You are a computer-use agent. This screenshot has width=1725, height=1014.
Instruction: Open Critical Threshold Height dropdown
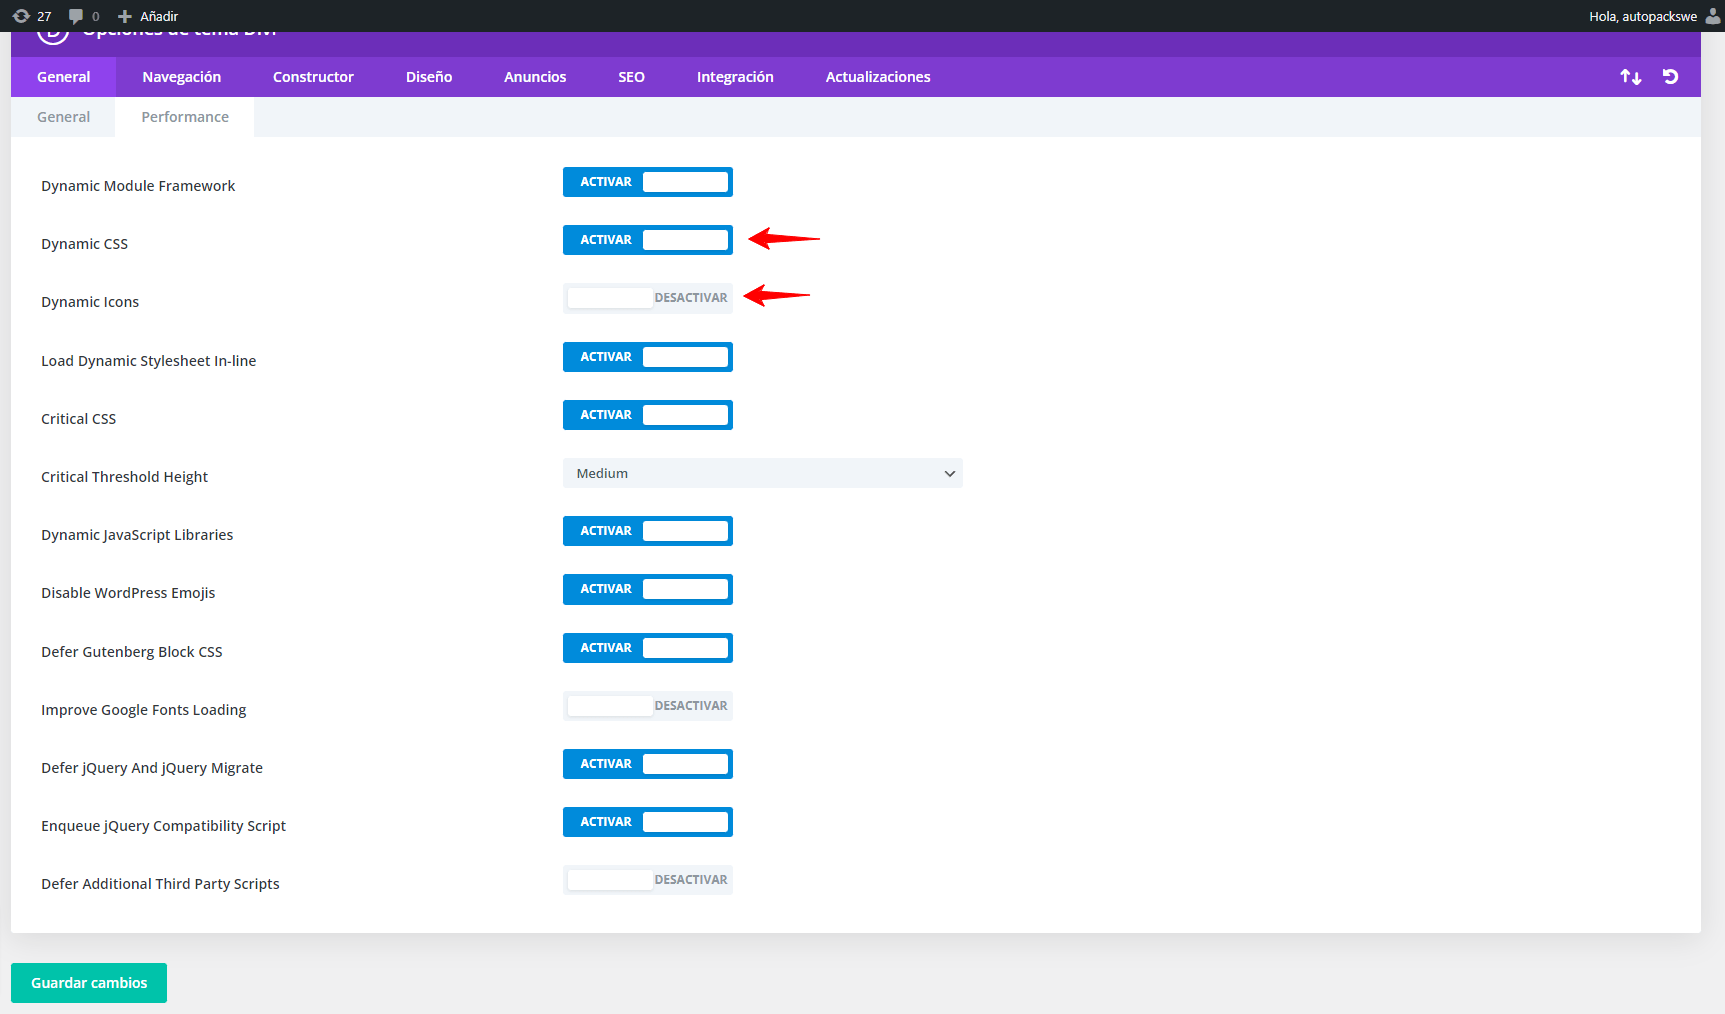[x=763, y=473]
